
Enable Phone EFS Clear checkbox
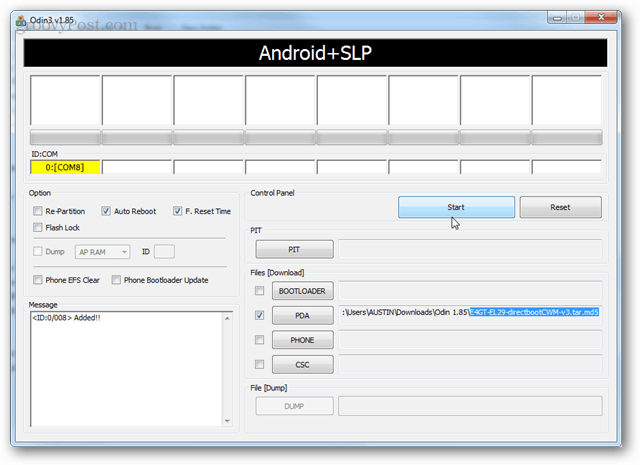38,280
